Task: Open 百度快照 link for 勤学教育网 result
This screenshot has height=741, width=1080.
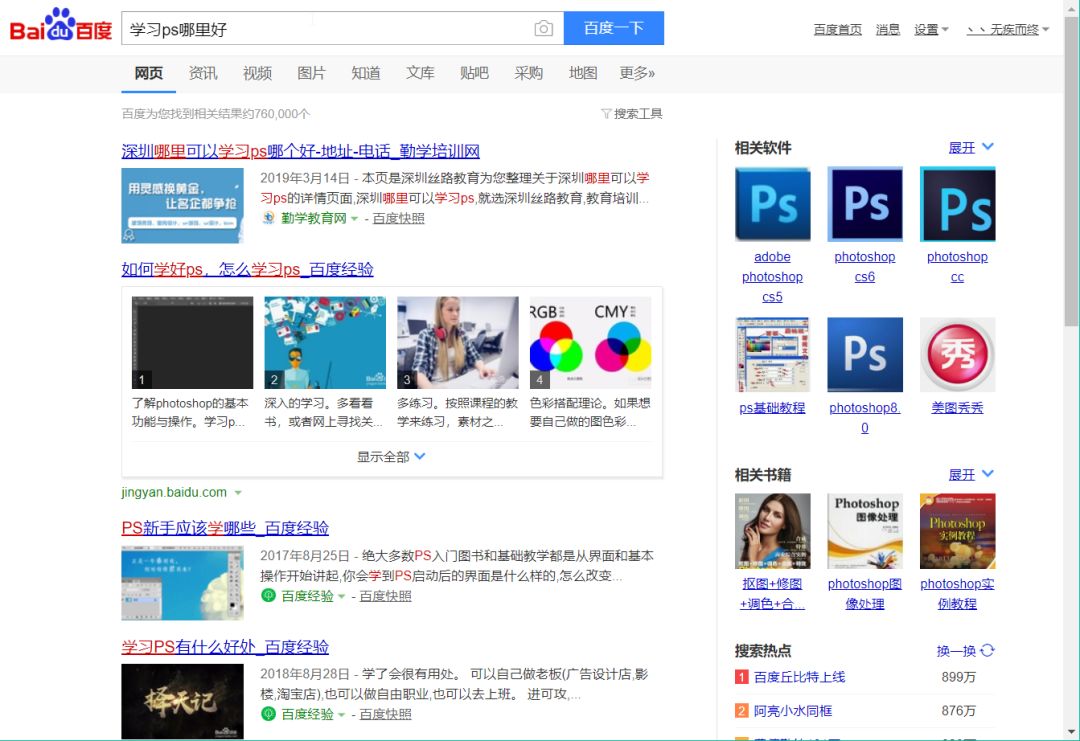Action: click(x=399, y=218)
